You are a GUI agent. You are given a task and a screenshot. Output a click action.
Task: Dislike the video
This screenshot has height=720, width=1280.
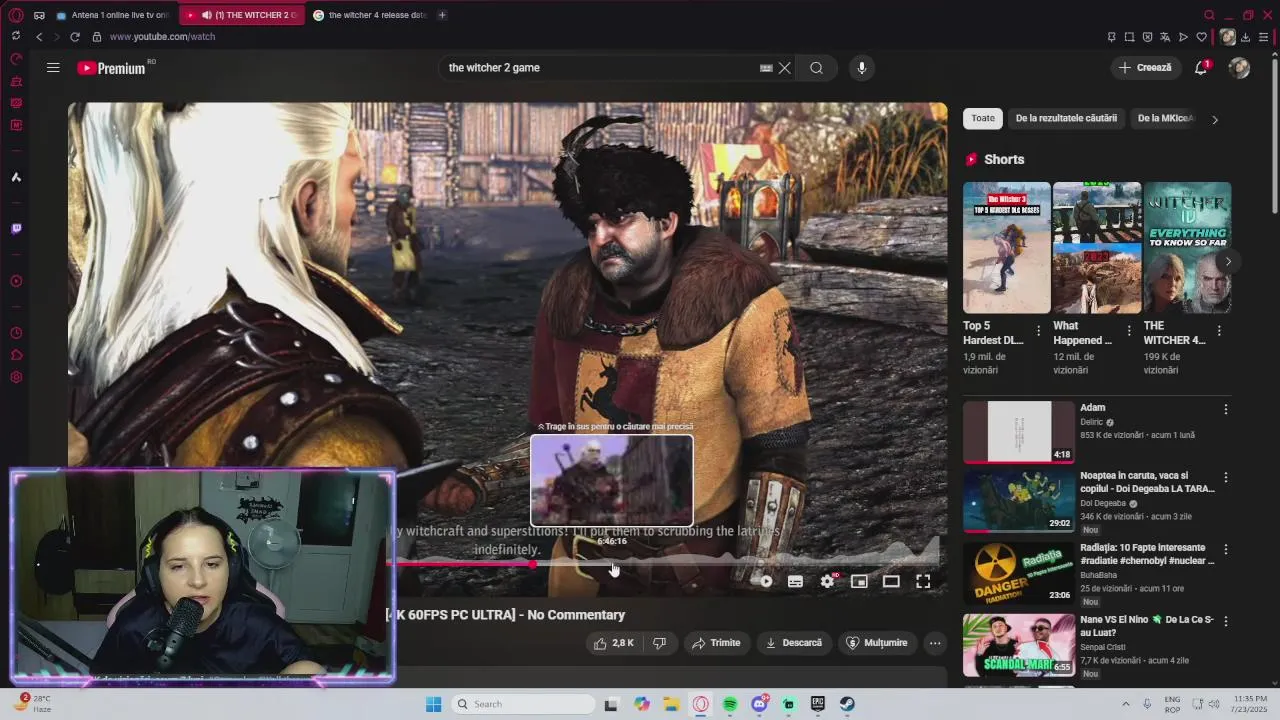(x=659, y=643)
